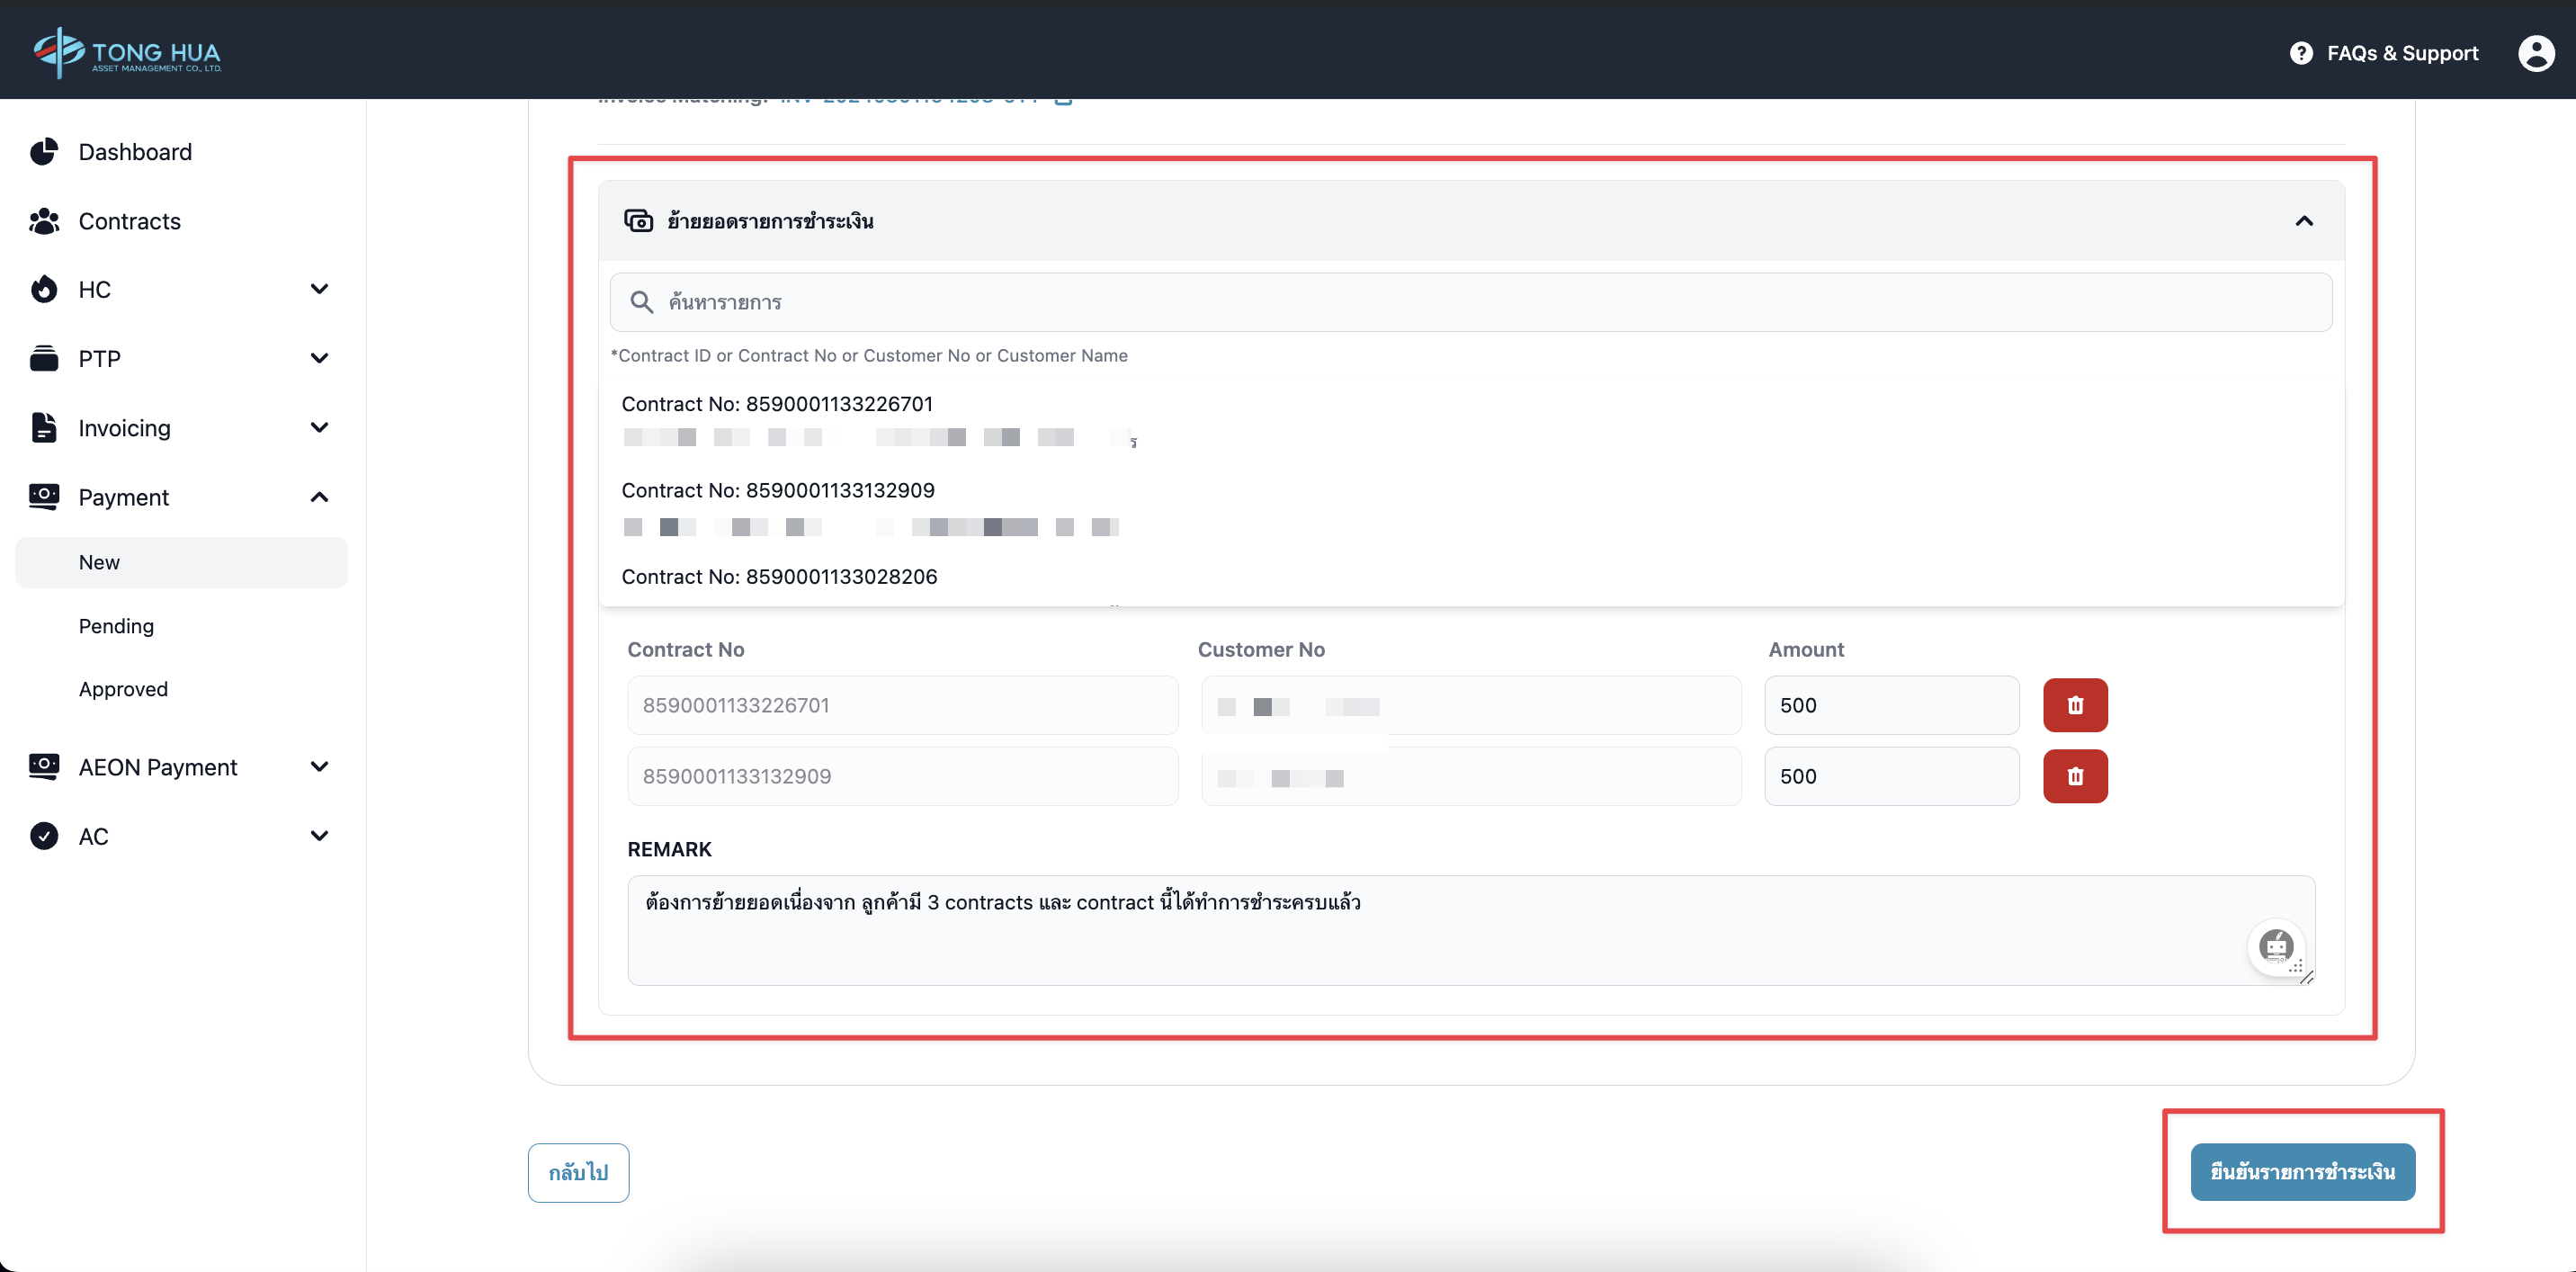Collapse the Payment menu
Viewport: 2576px width, 1272px height.
tap(319, 497)
